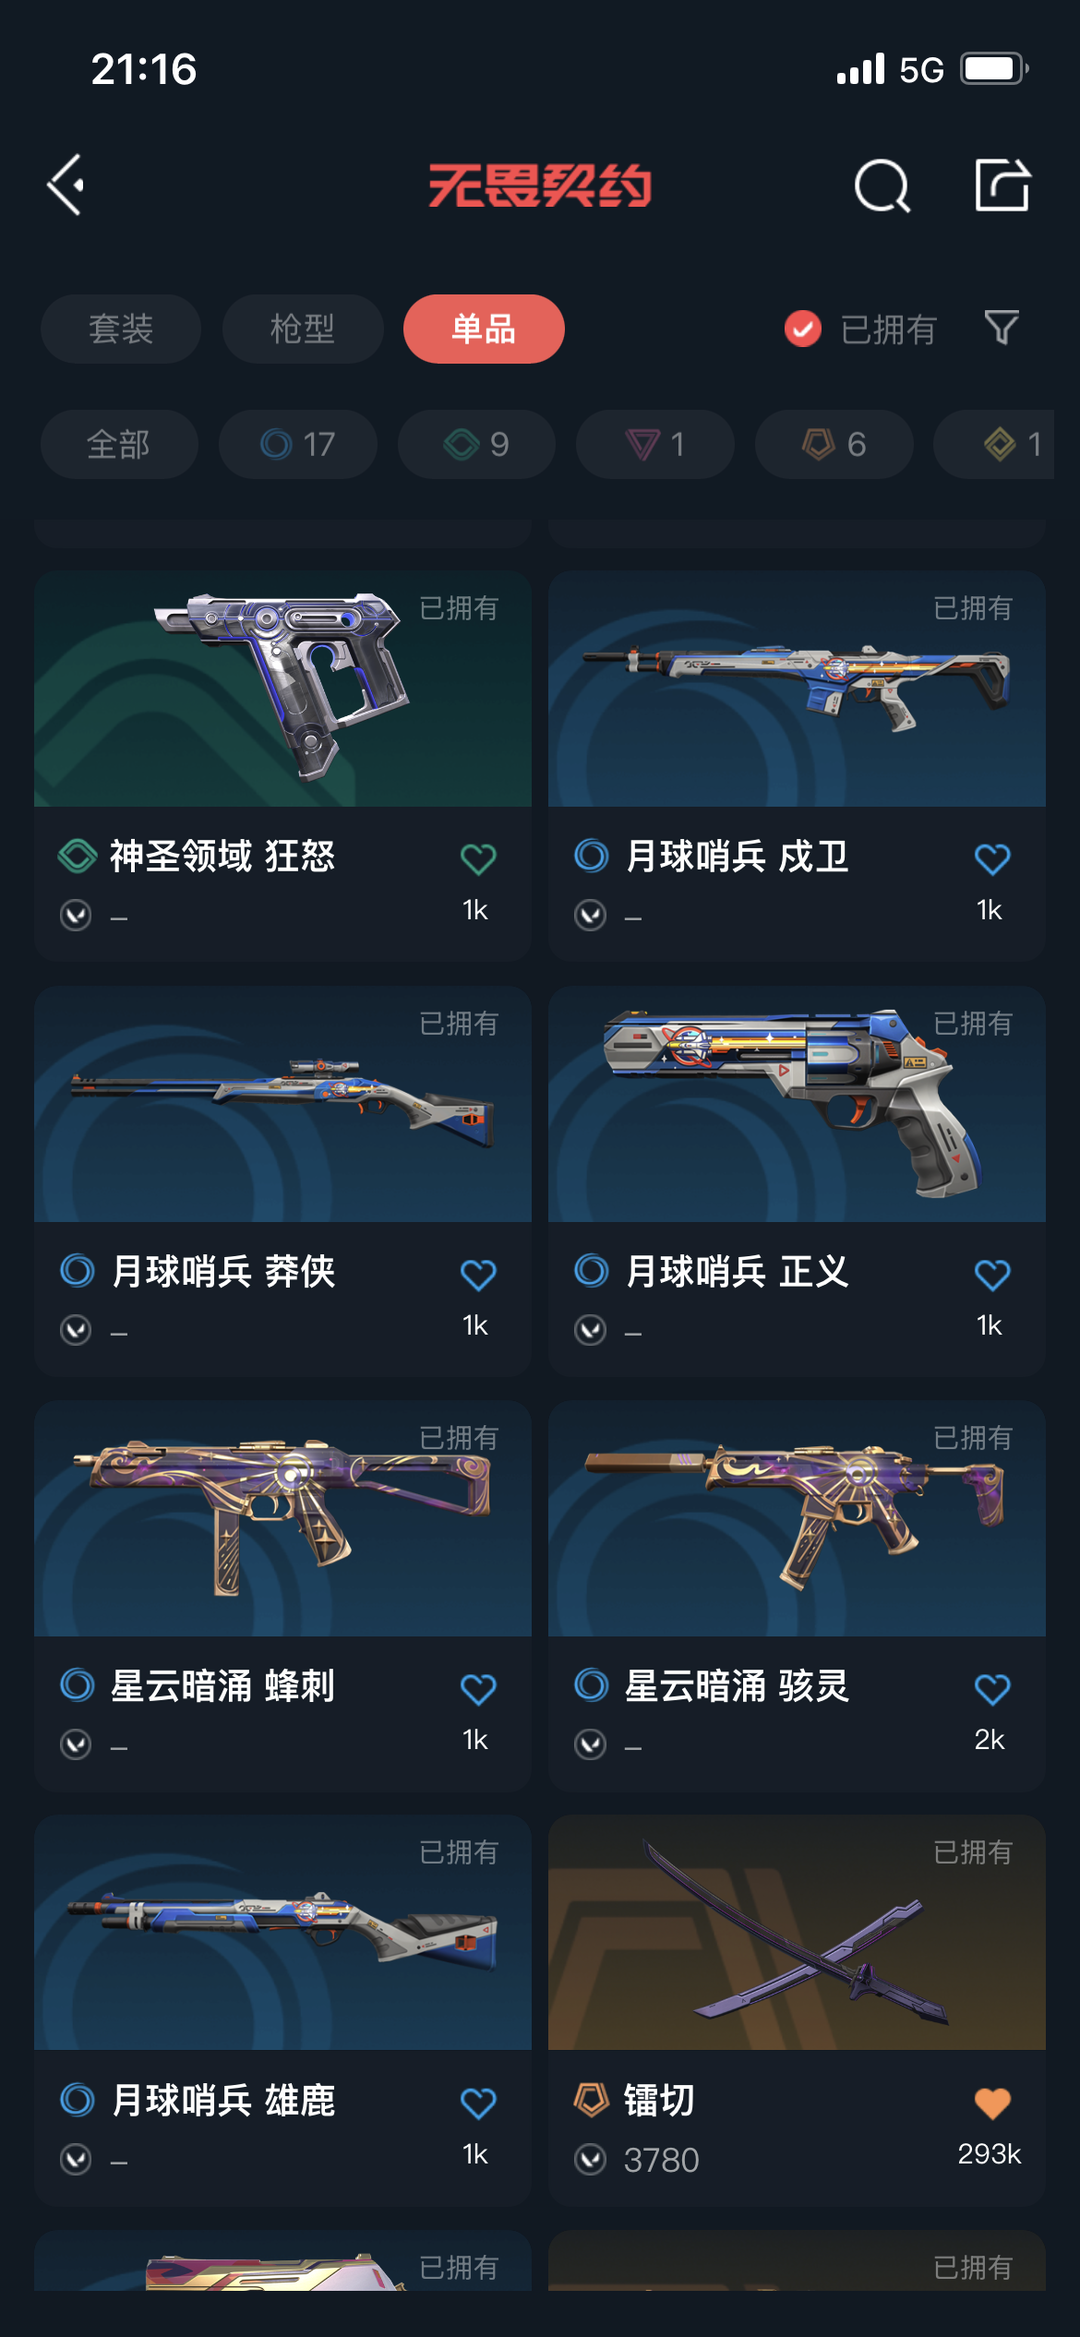Select the 全部 rarity filter chip
This screenshot has width=1080, height=2337.
pos(119,444)
